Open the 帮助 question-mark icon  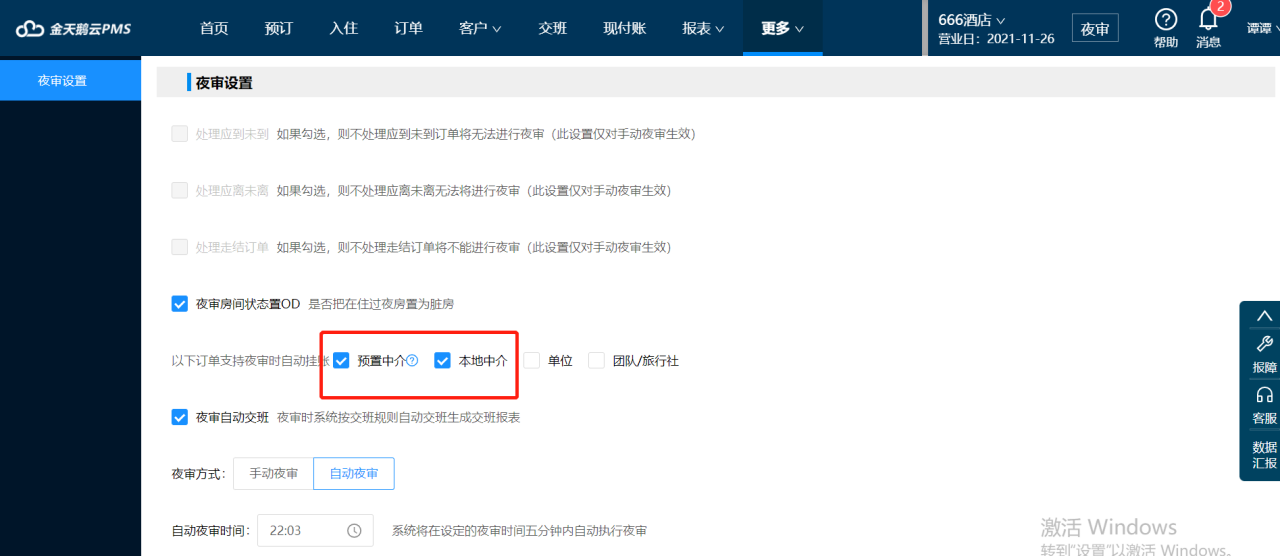point(1166,19)
